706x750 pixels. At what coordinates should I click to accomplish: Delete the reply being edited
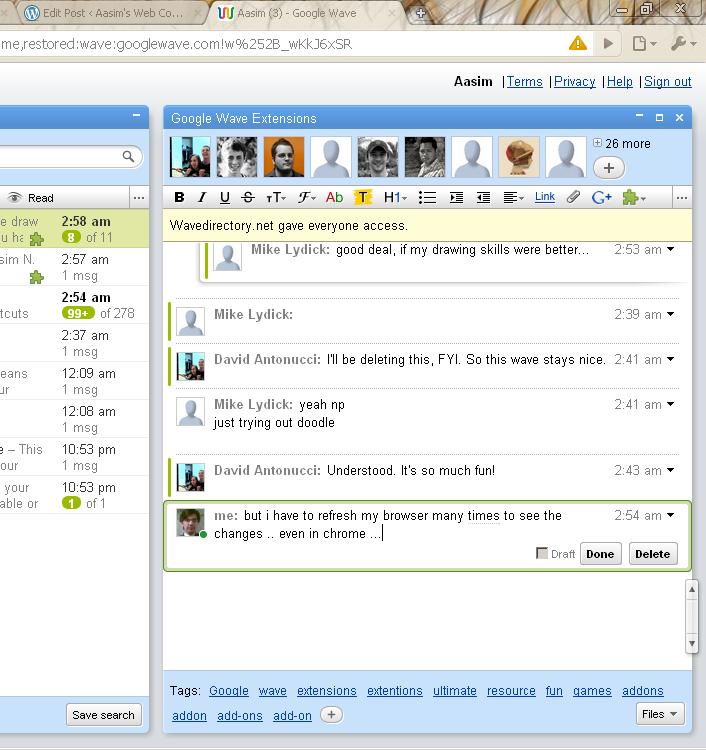(653, 554)
